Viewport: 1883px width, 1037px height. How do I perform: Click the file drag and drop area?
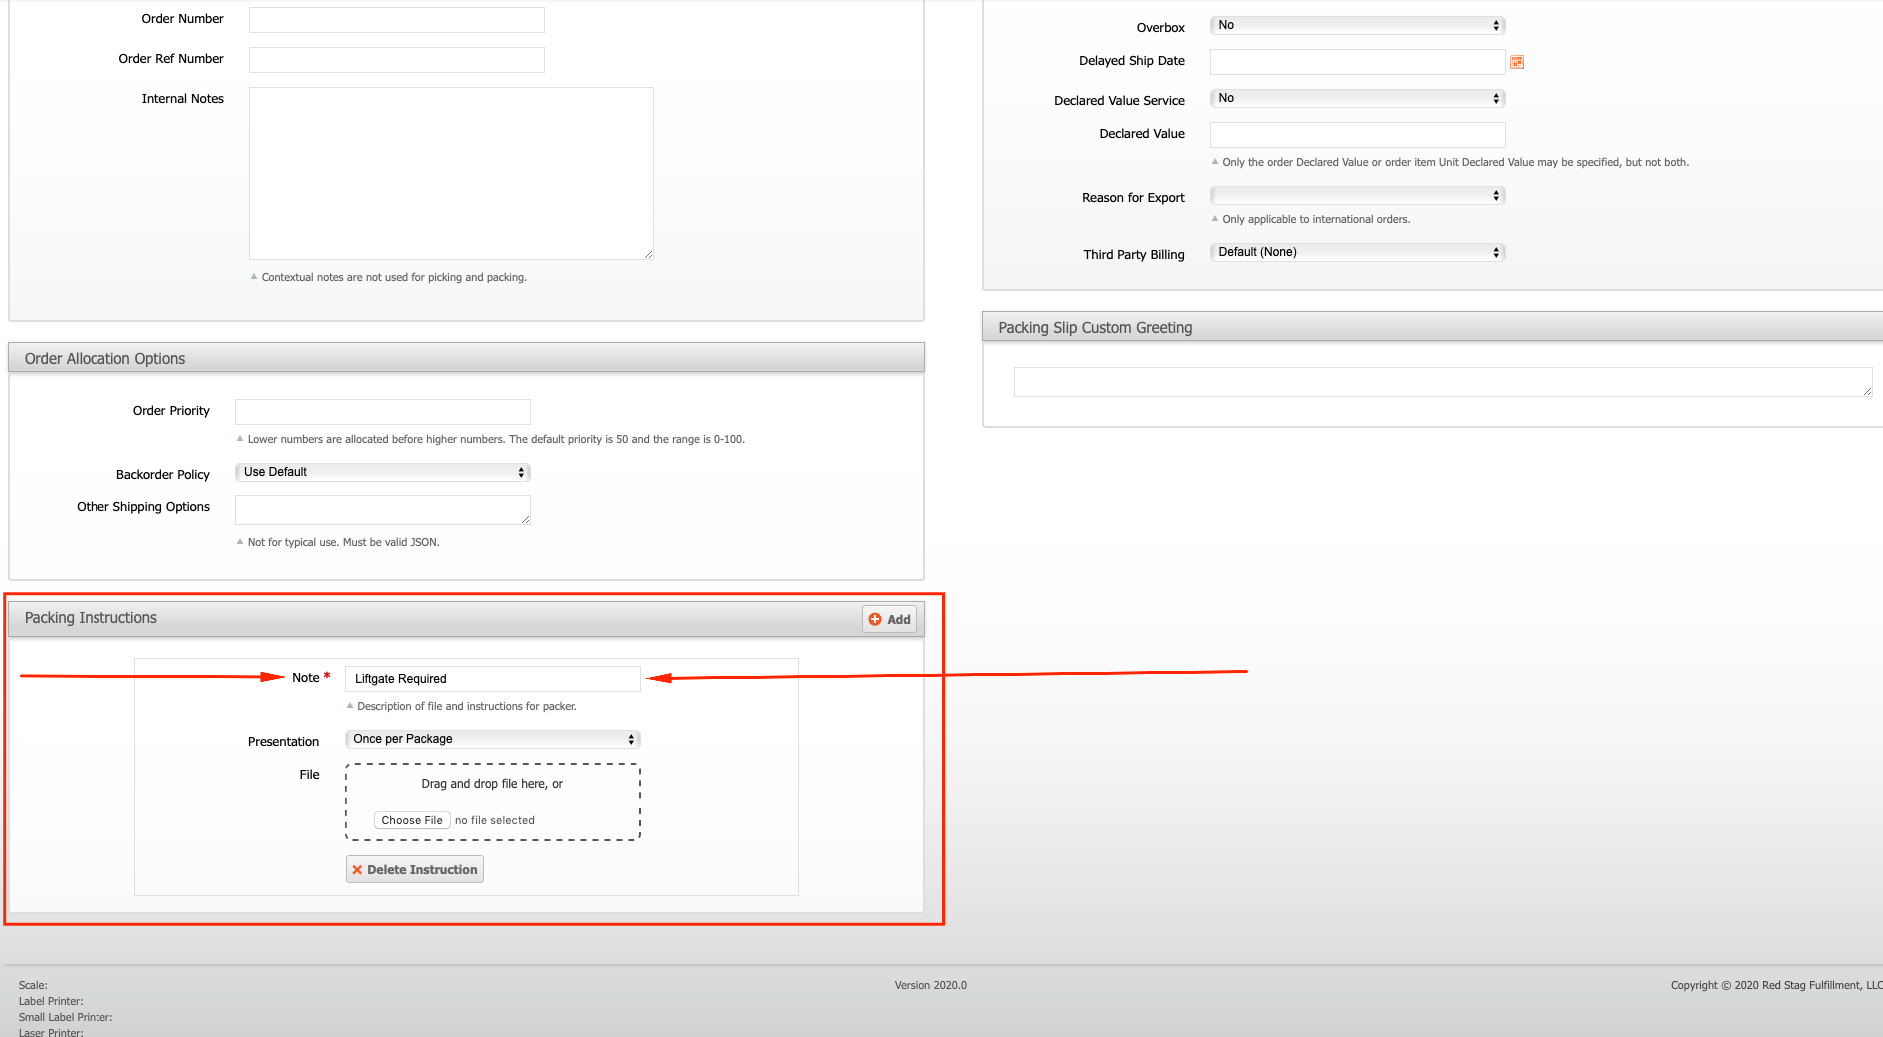point(492,802)
